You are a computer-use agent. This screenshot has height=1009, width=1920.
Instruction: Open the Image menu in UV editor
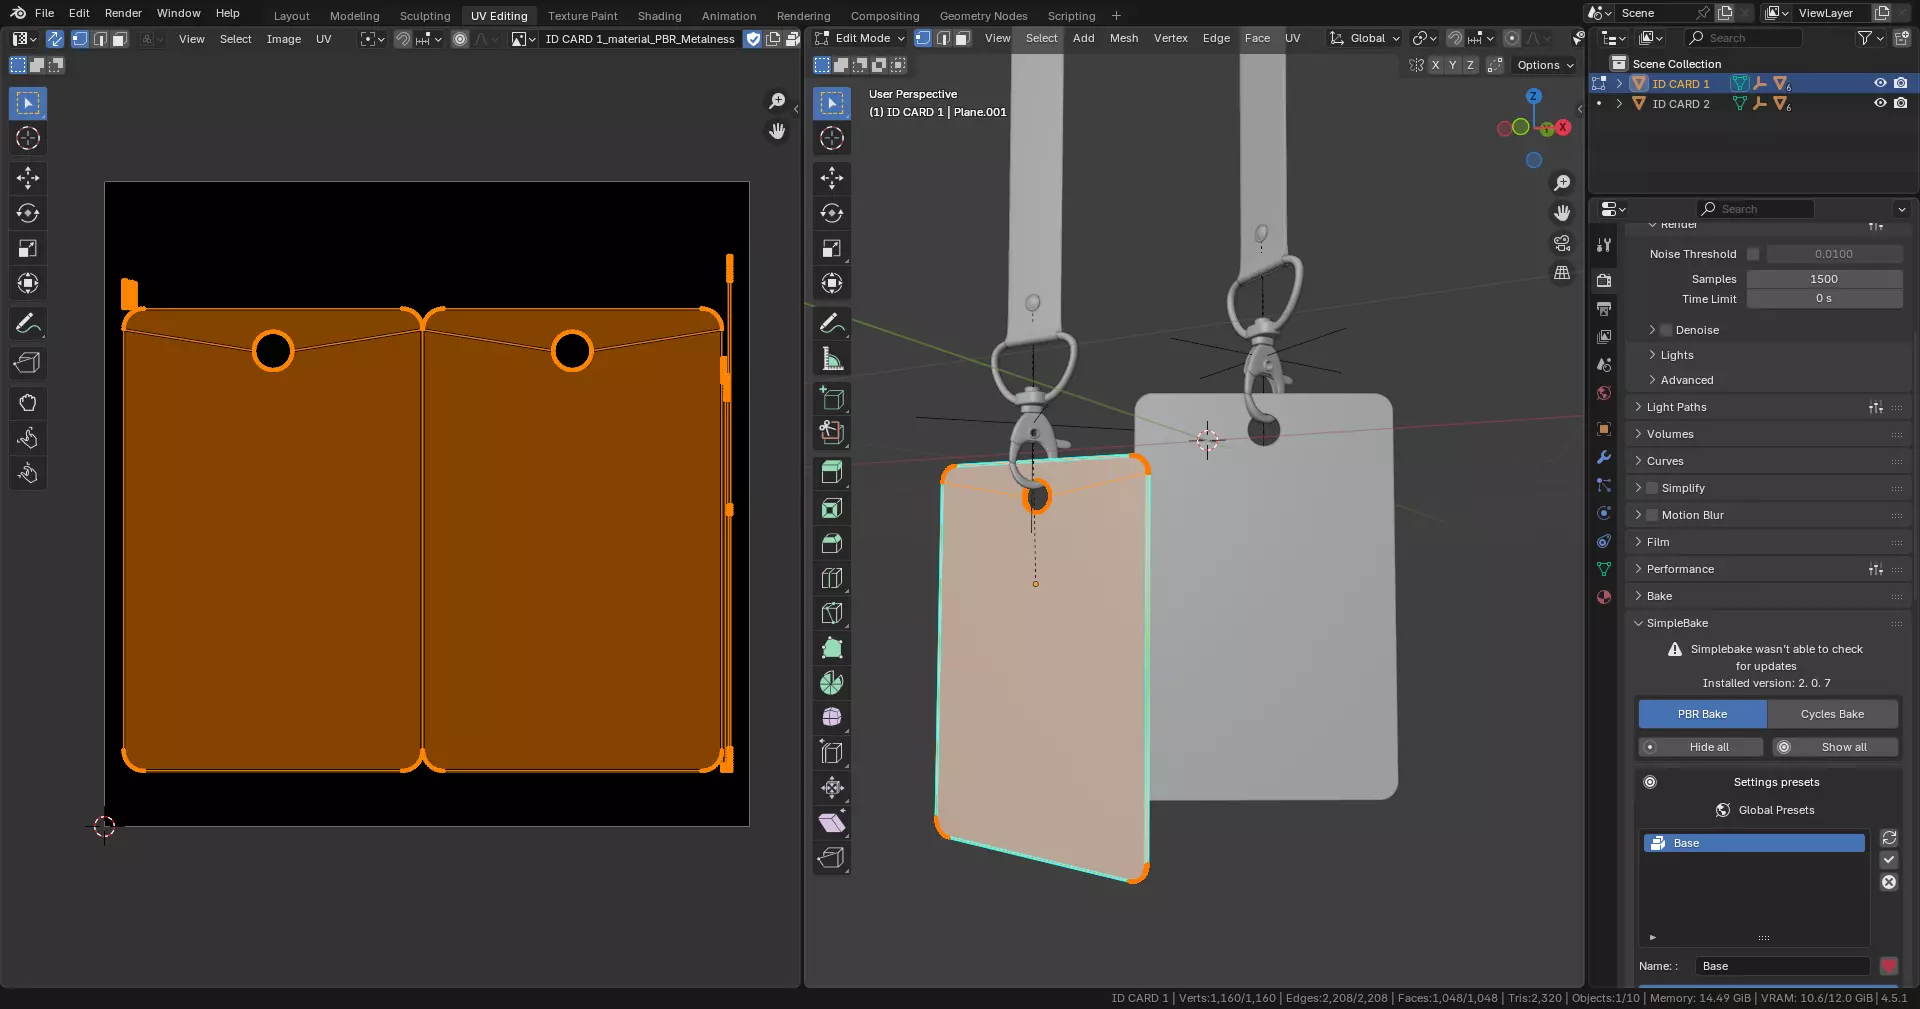(283, 39)
